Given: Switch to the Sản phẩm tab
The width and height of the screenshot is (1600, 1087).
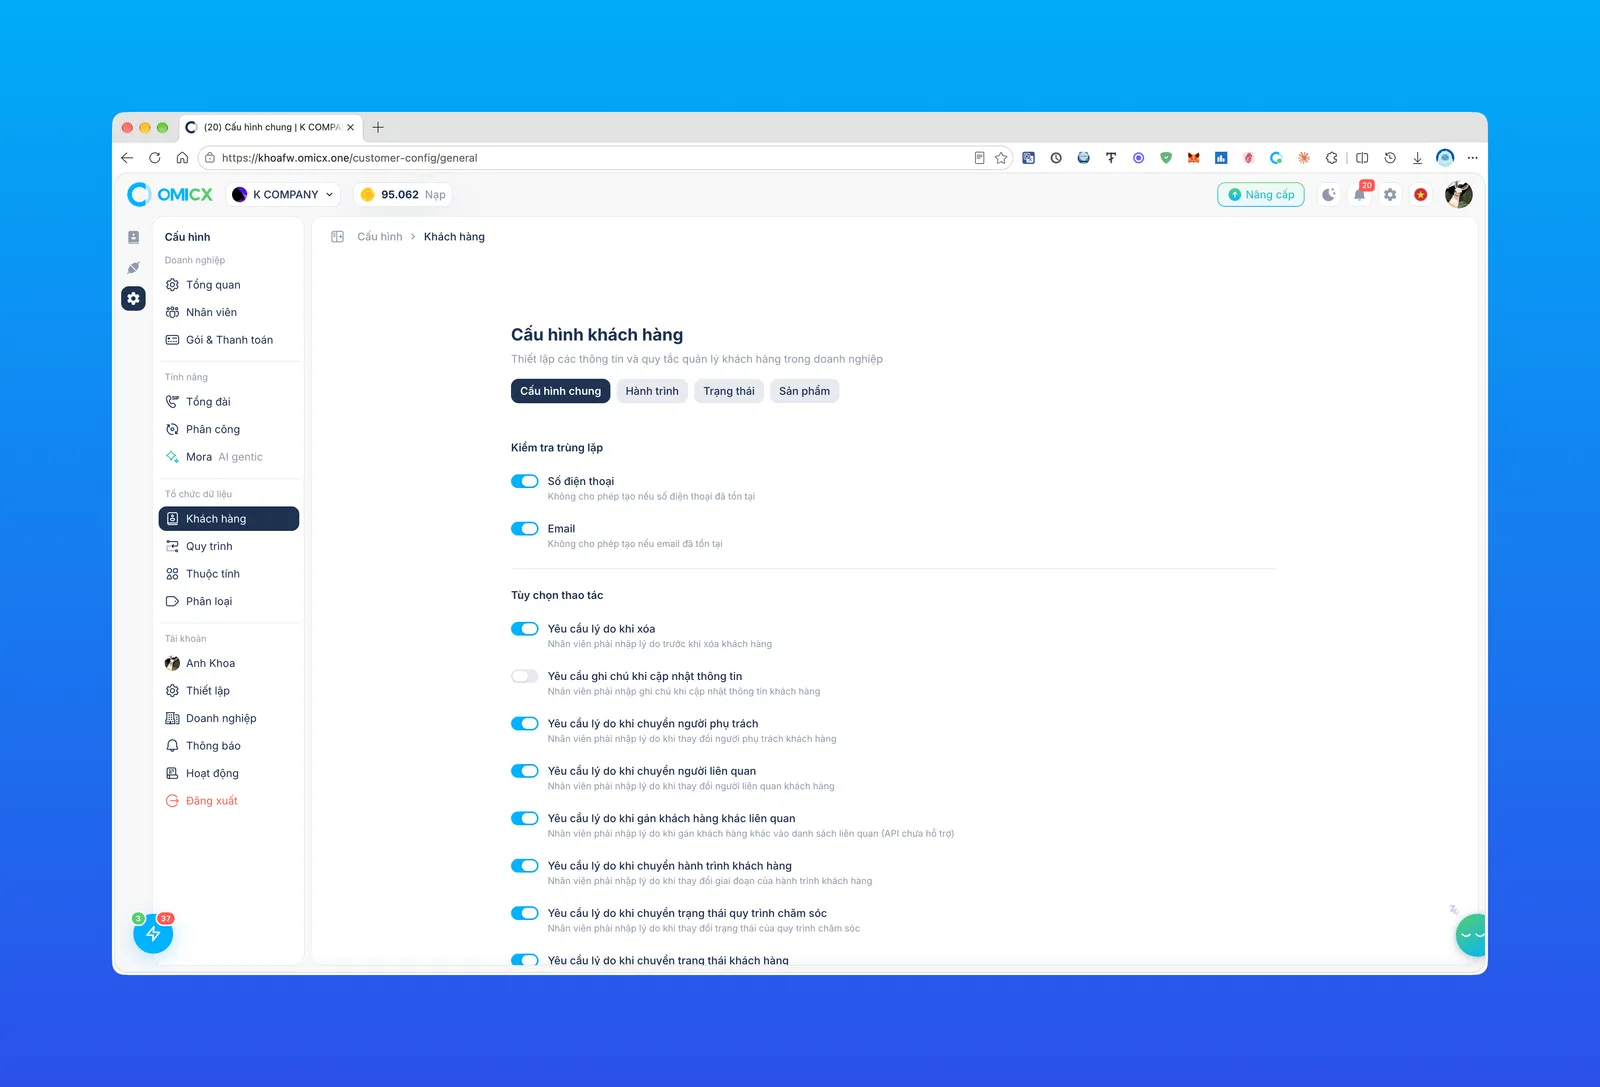Looking at the screenshot, I should (805, 391).
